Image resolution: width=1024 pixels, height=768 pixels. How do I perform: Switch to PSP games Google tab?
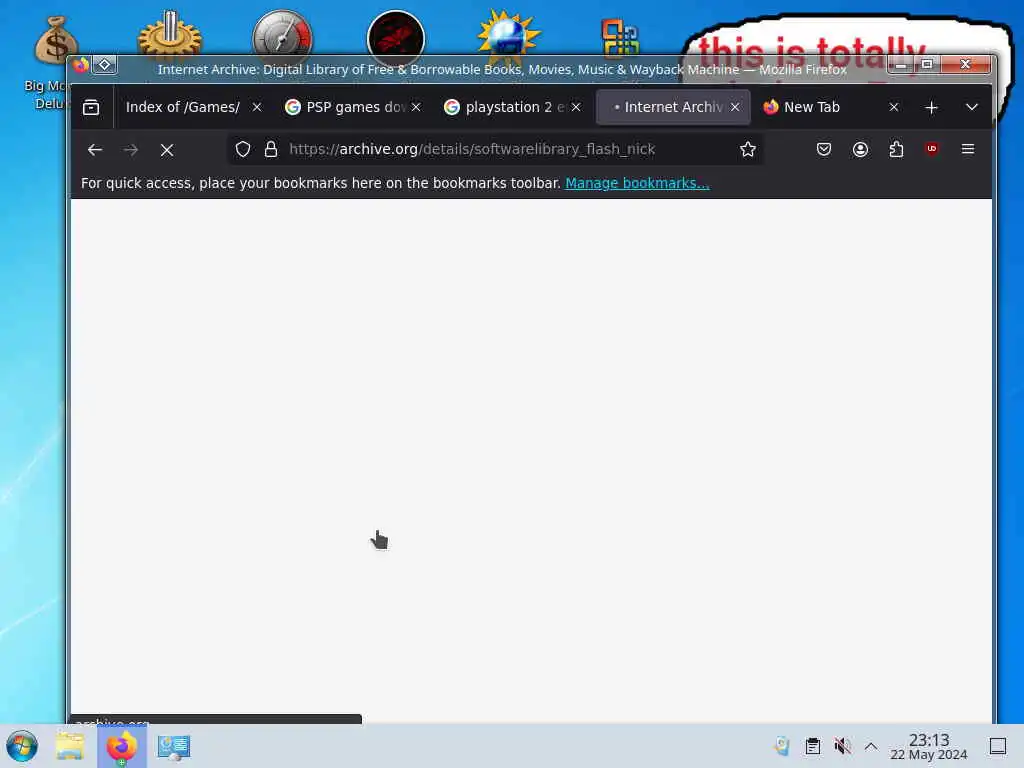point(346,107)
